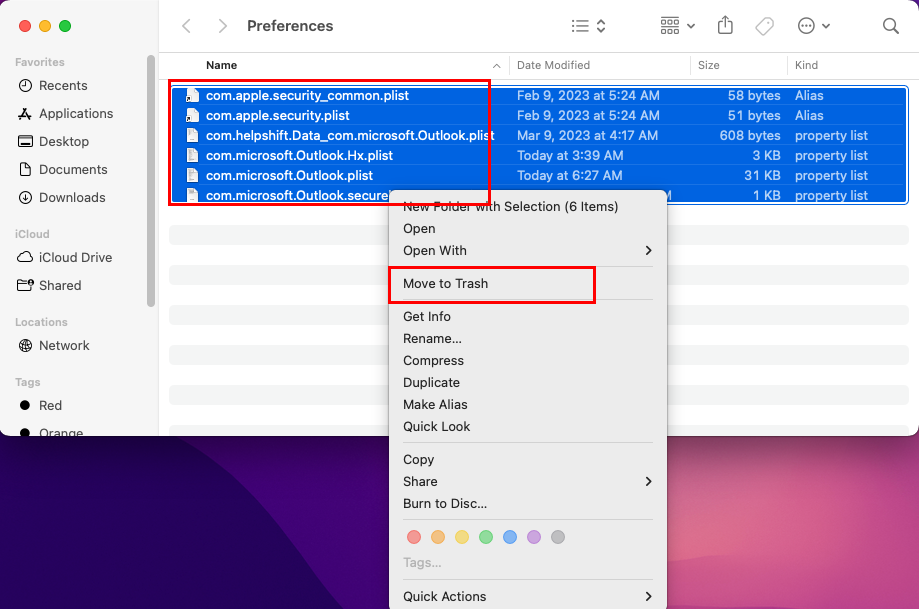Click the Edit Tags toolbar icon
Viewport: 919px width, 609px height.
pyautogui.click(x=764, y=26)
